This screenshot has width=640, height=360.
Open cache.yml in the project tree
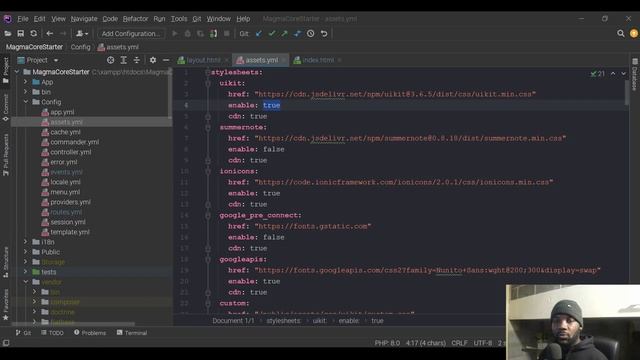tap(65, 132)
